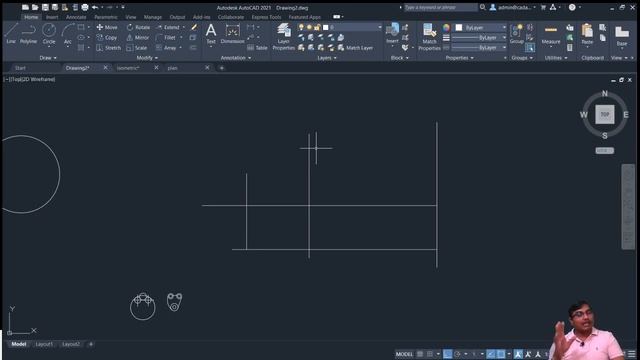Open the Insert block tool
The height and width of the screenshot is (360, 640).
(x=392, y=33)
